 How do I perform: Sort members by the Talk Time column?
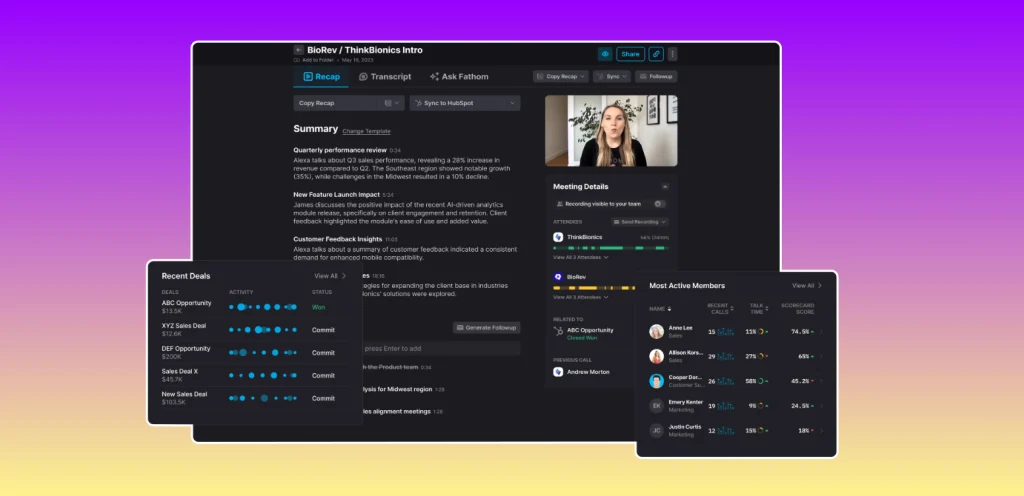click(760, 308)
